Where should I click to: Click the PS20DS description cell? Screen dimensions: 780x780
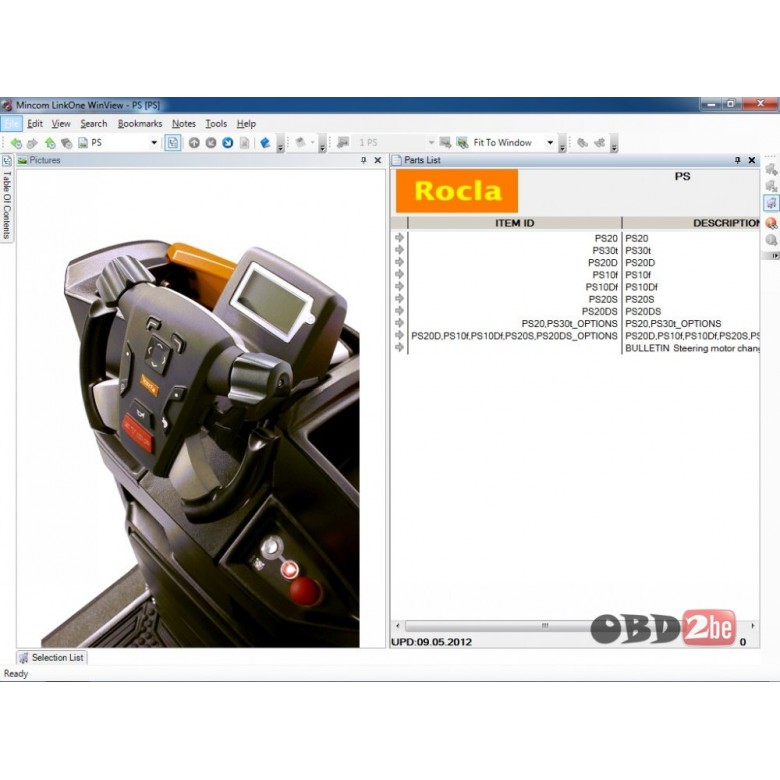click(643, 311)
